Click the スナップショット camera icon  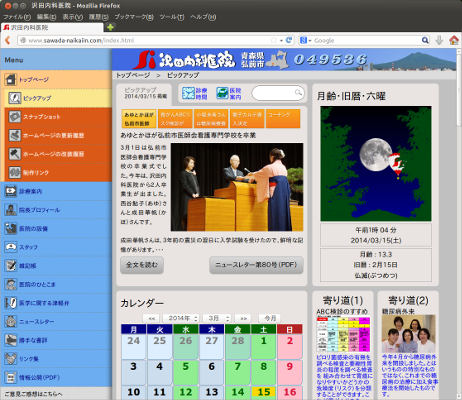(x=15, y=117)
